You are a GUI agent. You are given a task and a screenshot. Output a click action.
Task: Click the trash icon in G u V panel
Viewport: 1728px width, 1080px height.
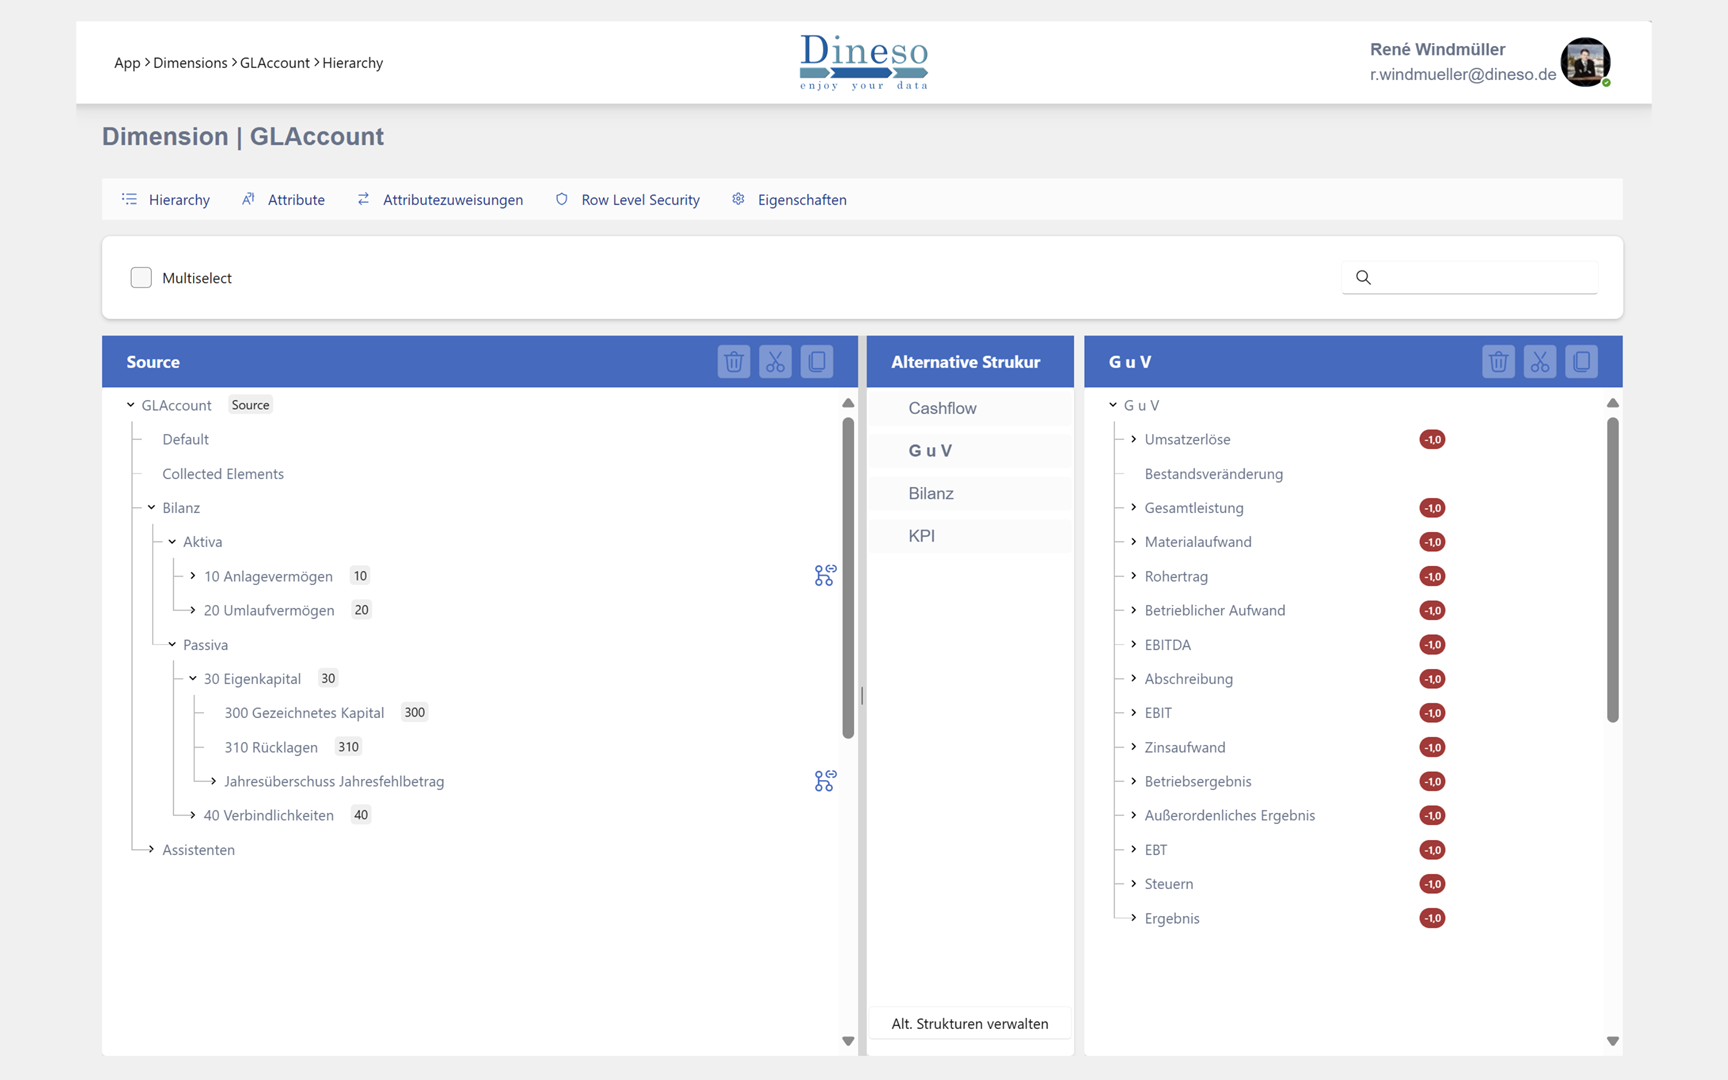(x=1497, y=362)
